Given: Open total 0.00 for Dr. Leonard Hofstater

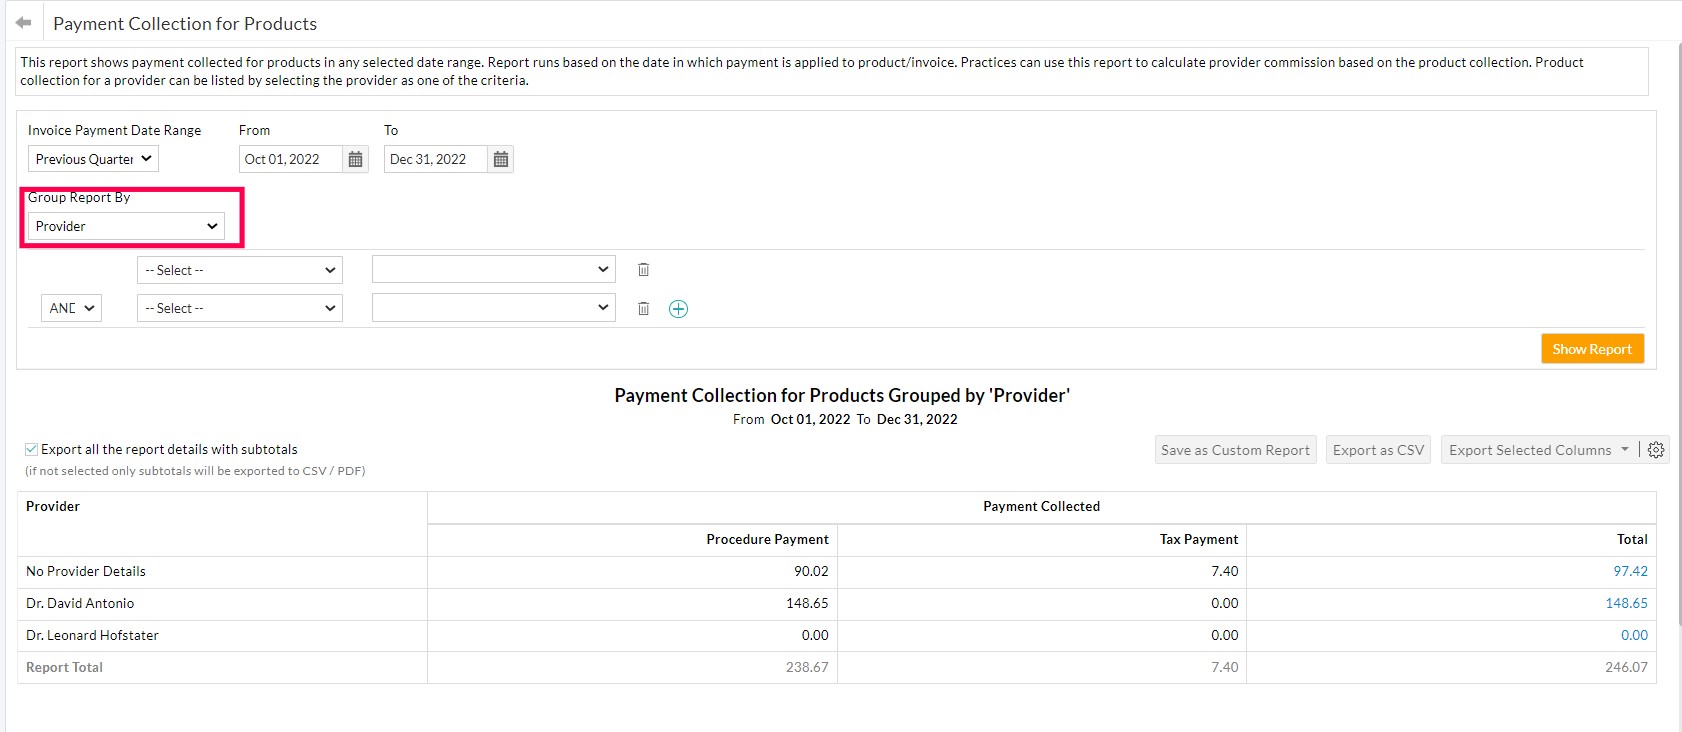Looking at the screenshot, I should [x=1634, y=635].
